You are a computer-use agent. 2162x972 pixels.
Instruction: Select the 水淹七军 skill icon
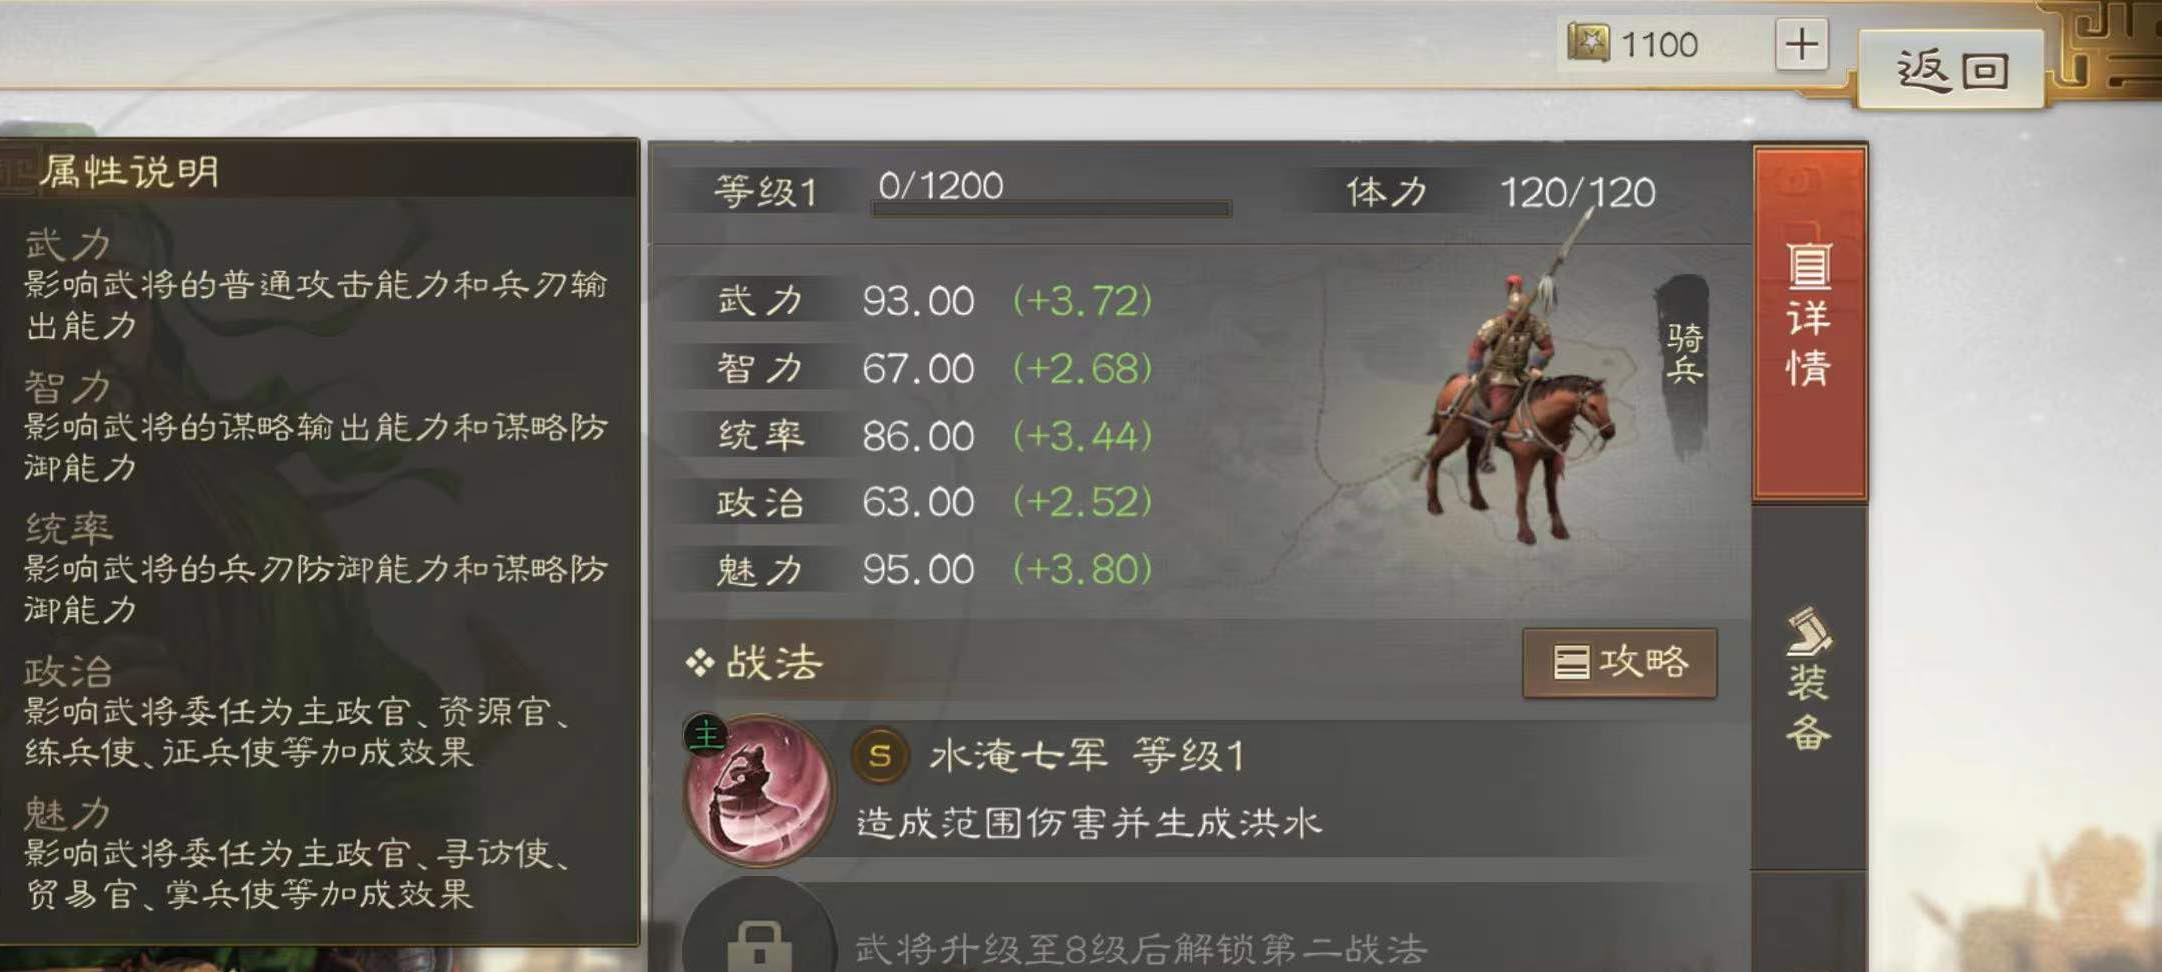click(x=758, y=790)
